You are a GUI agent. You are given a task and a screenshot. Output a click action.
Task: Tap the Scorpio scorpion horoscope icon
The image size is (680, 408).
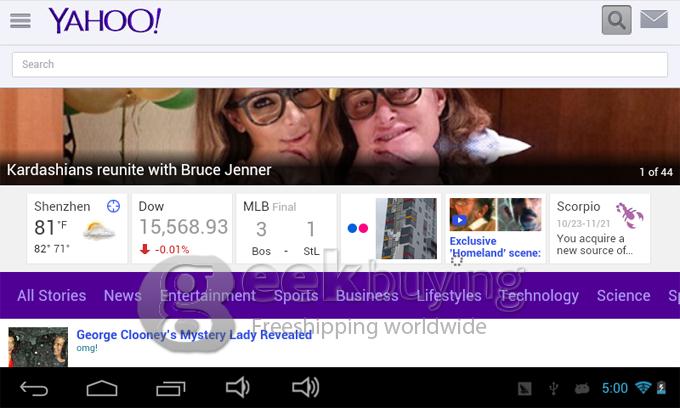(629, 214)
